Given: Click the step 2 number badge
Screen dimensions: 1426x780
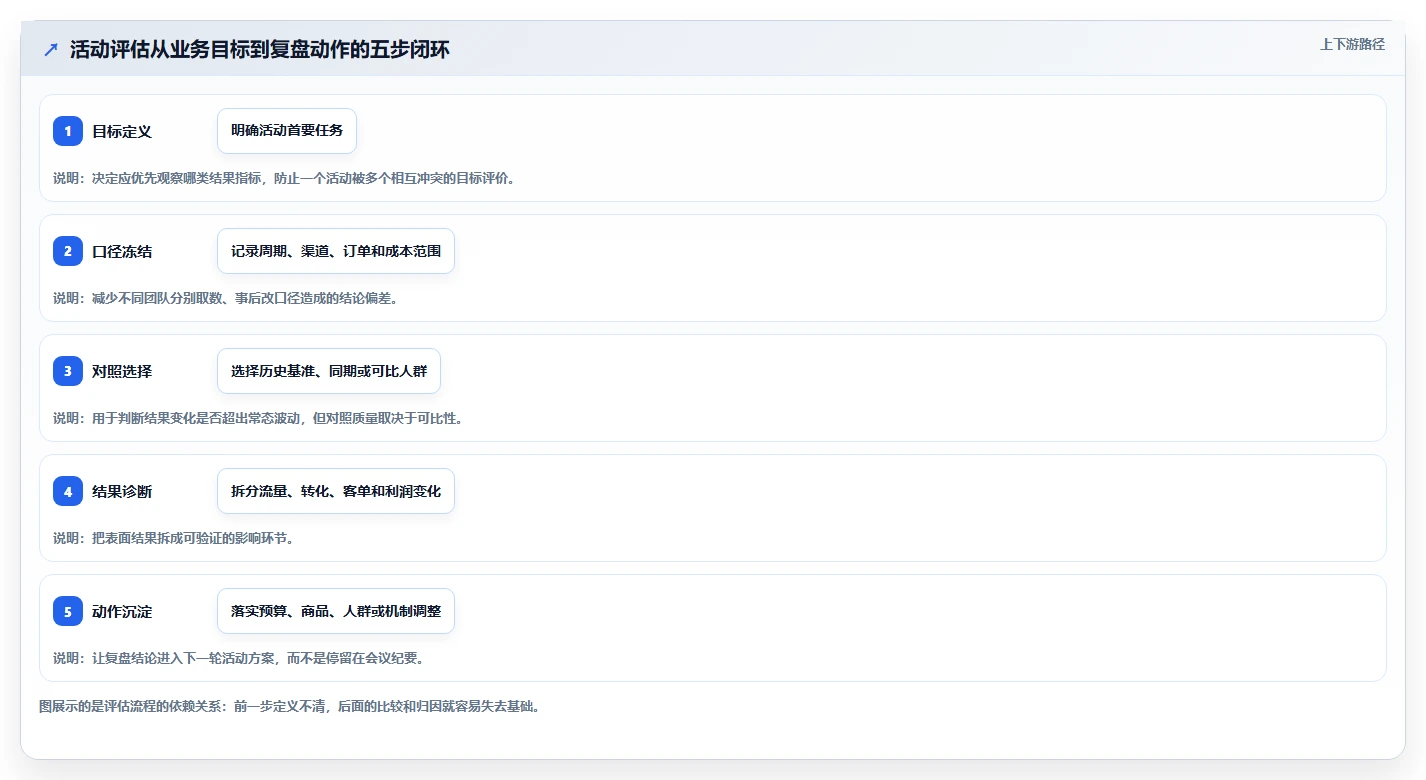Looking at the screenshot, I should click(68, 251).
